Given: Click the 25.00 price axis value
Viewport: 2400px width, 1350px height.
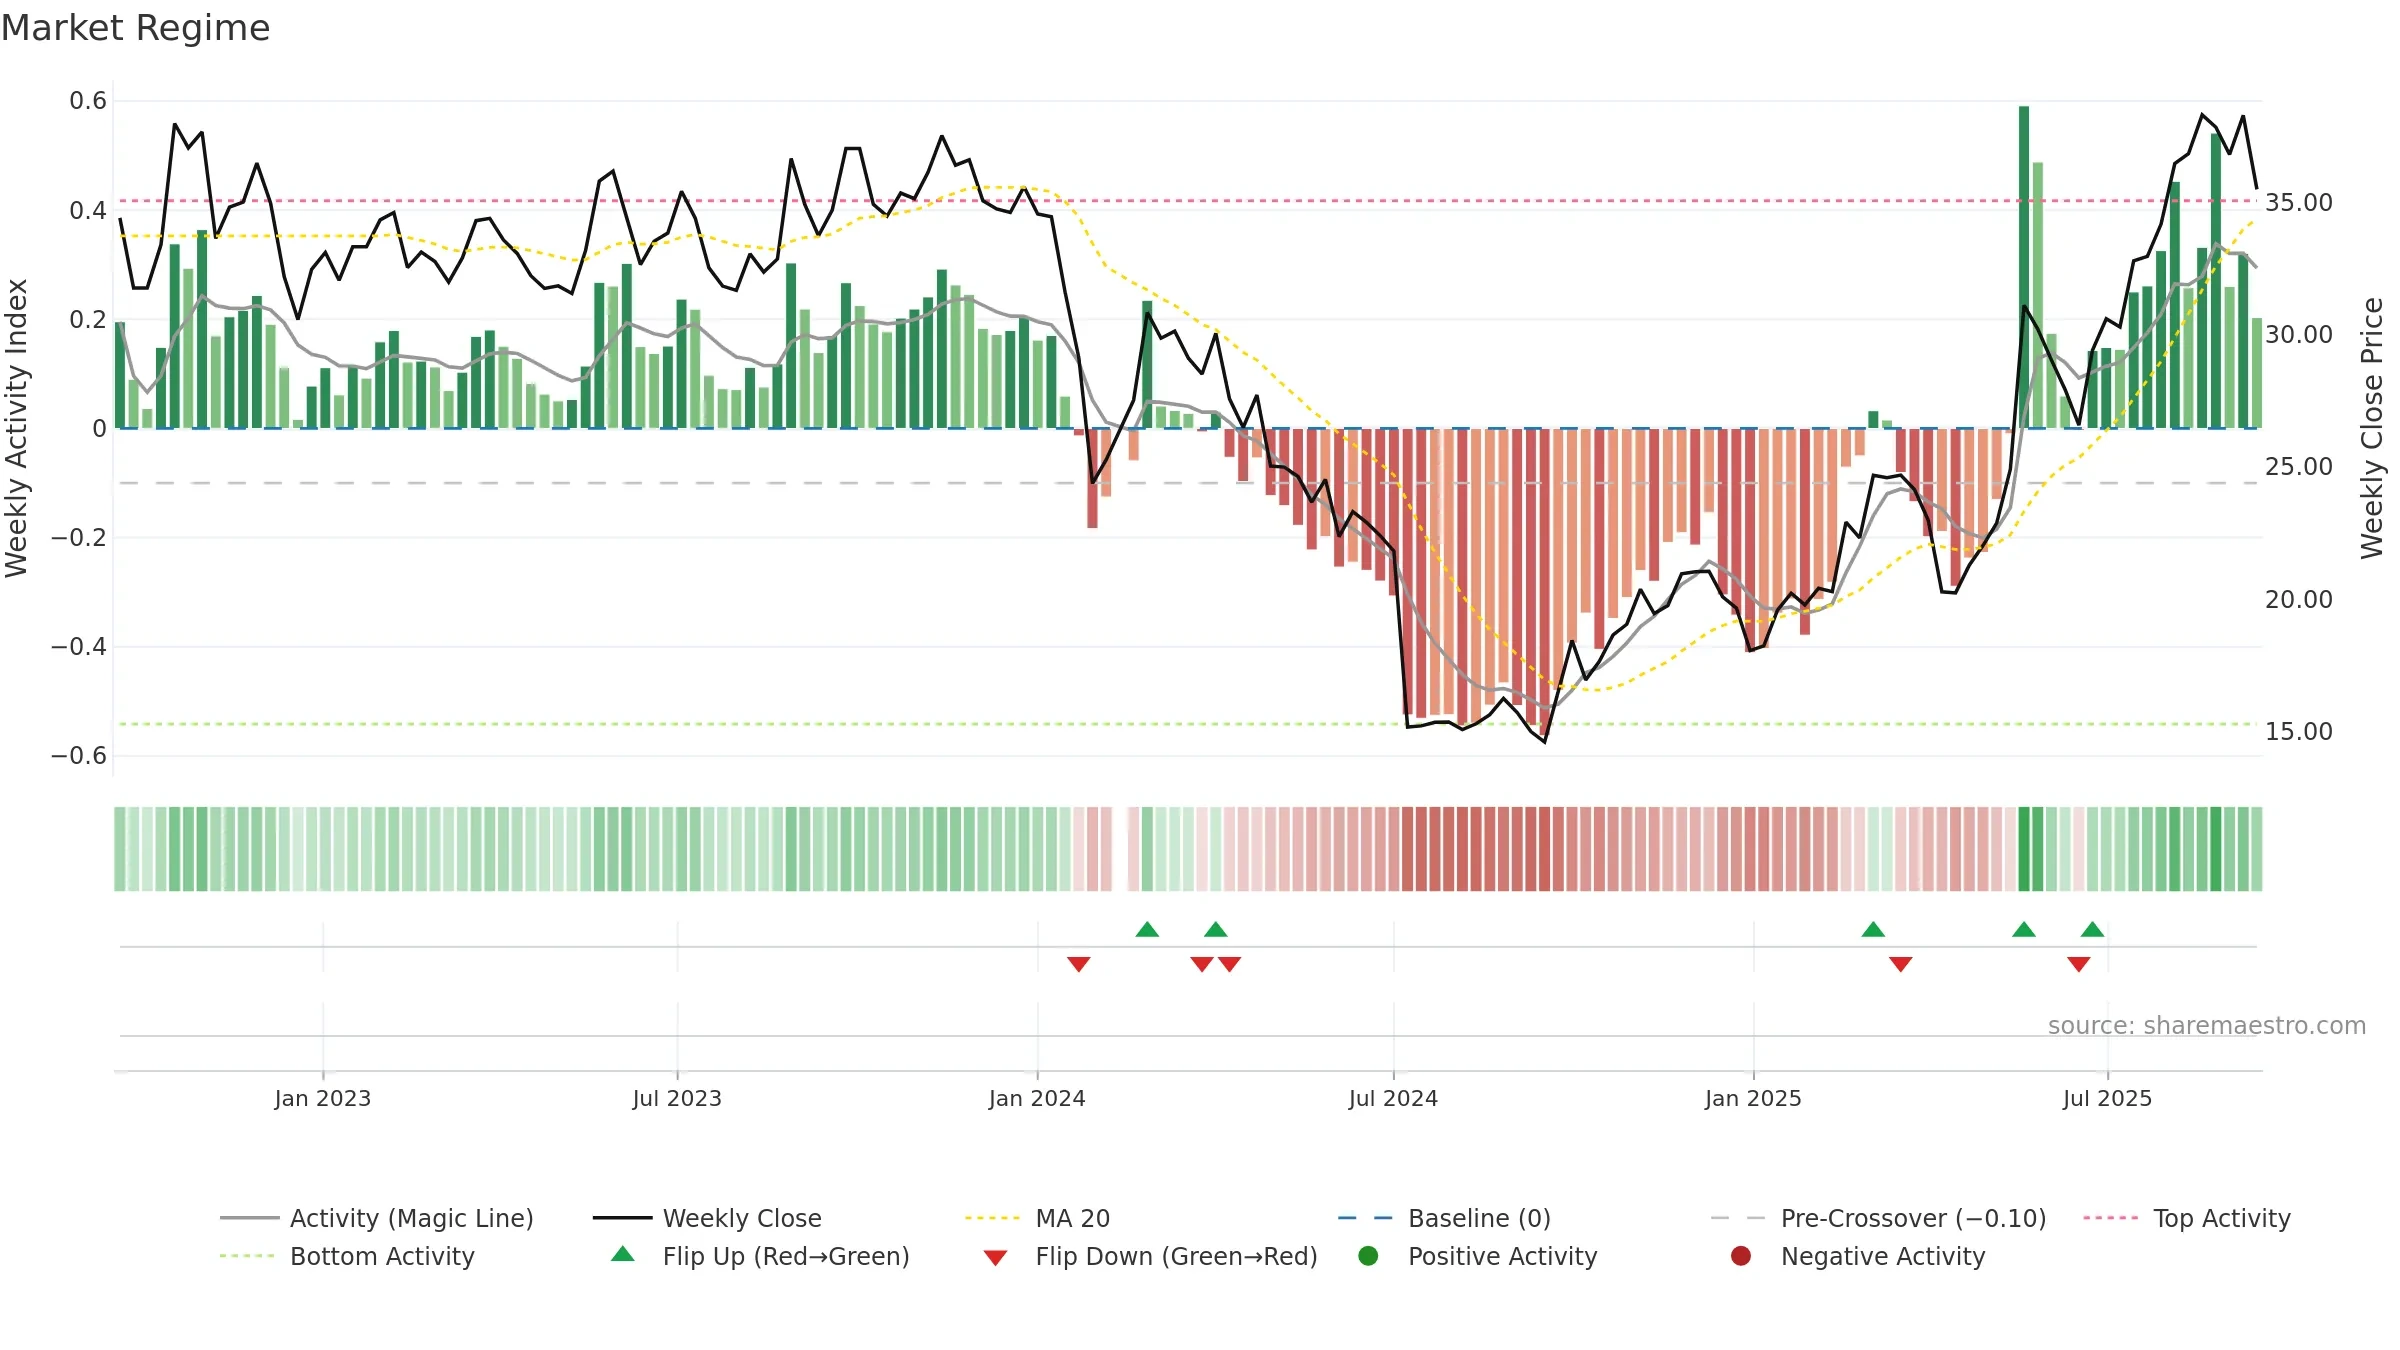Looking at the screenshot, I should tap(2298, 466).
